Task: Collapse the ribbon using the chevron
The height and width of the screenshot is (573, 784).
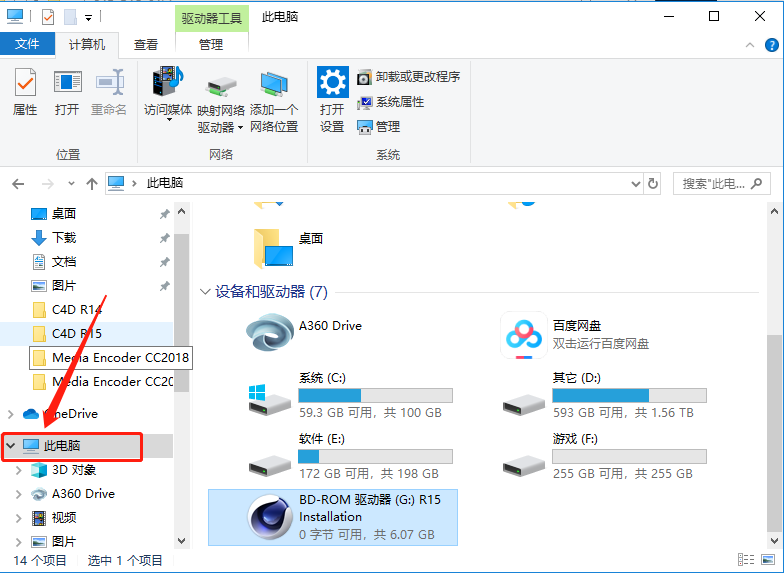Action: tap(750, 45)
